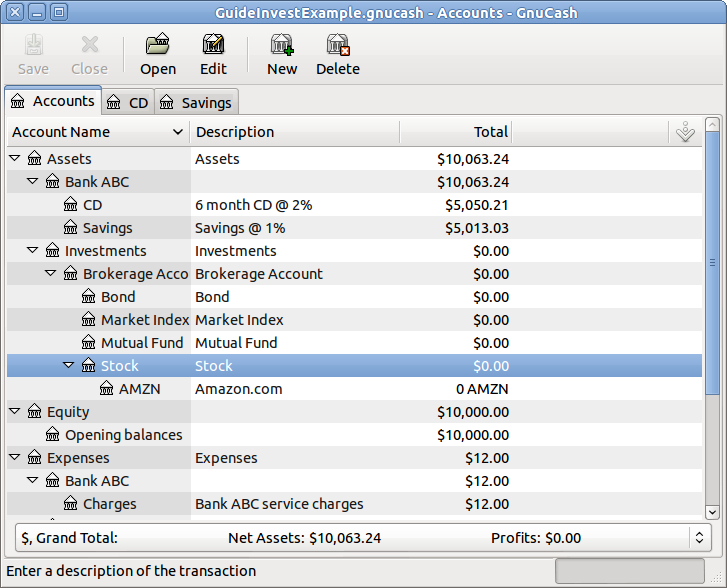Click the Open file toolbar icon
This screenshot has width=727, height=588.
pyautogui.click(x=157, y=45)
